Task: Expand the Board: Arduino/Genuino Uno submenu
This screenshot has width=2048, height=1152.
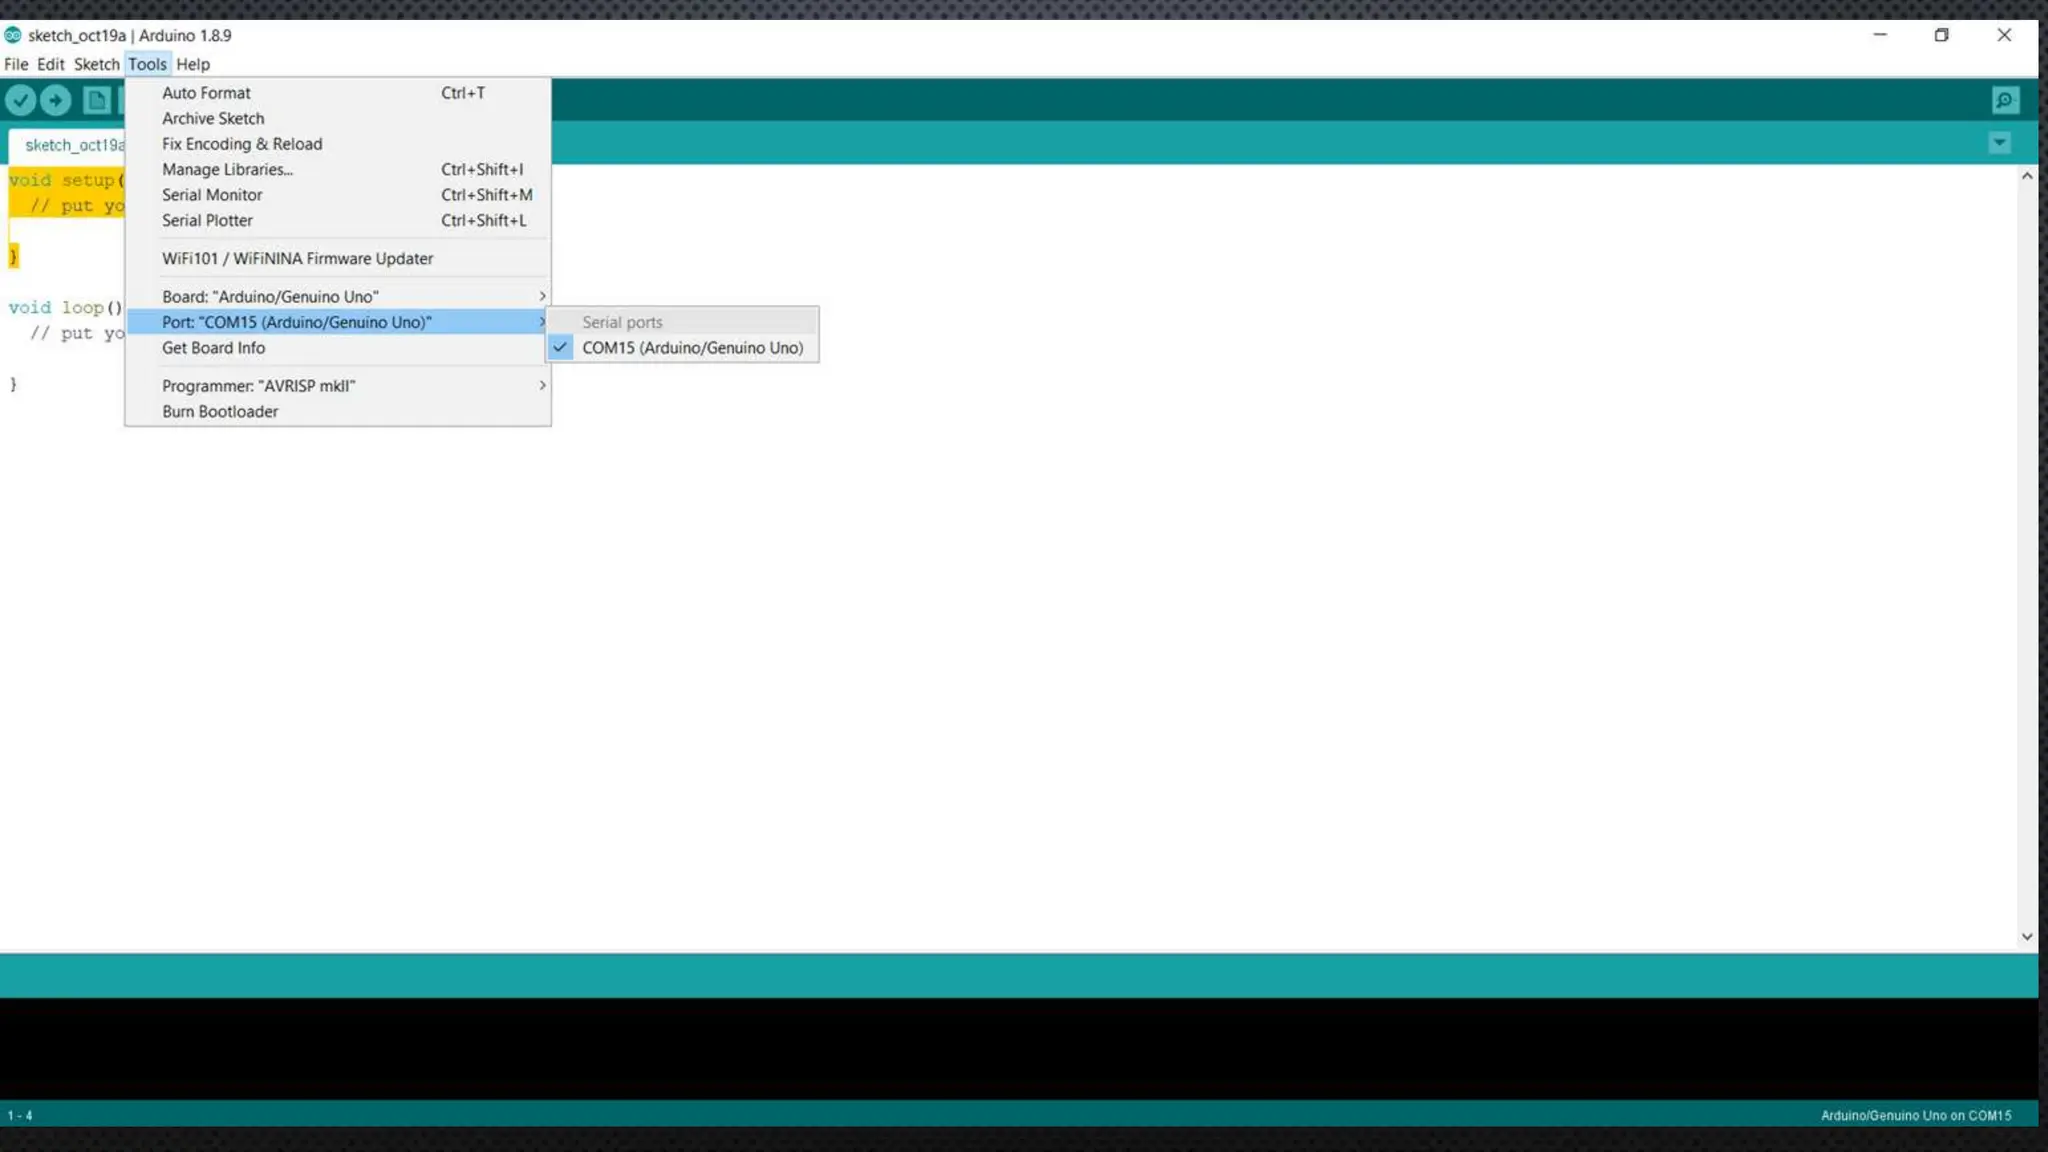Action: pyautogui.click(x=338, y=296)
